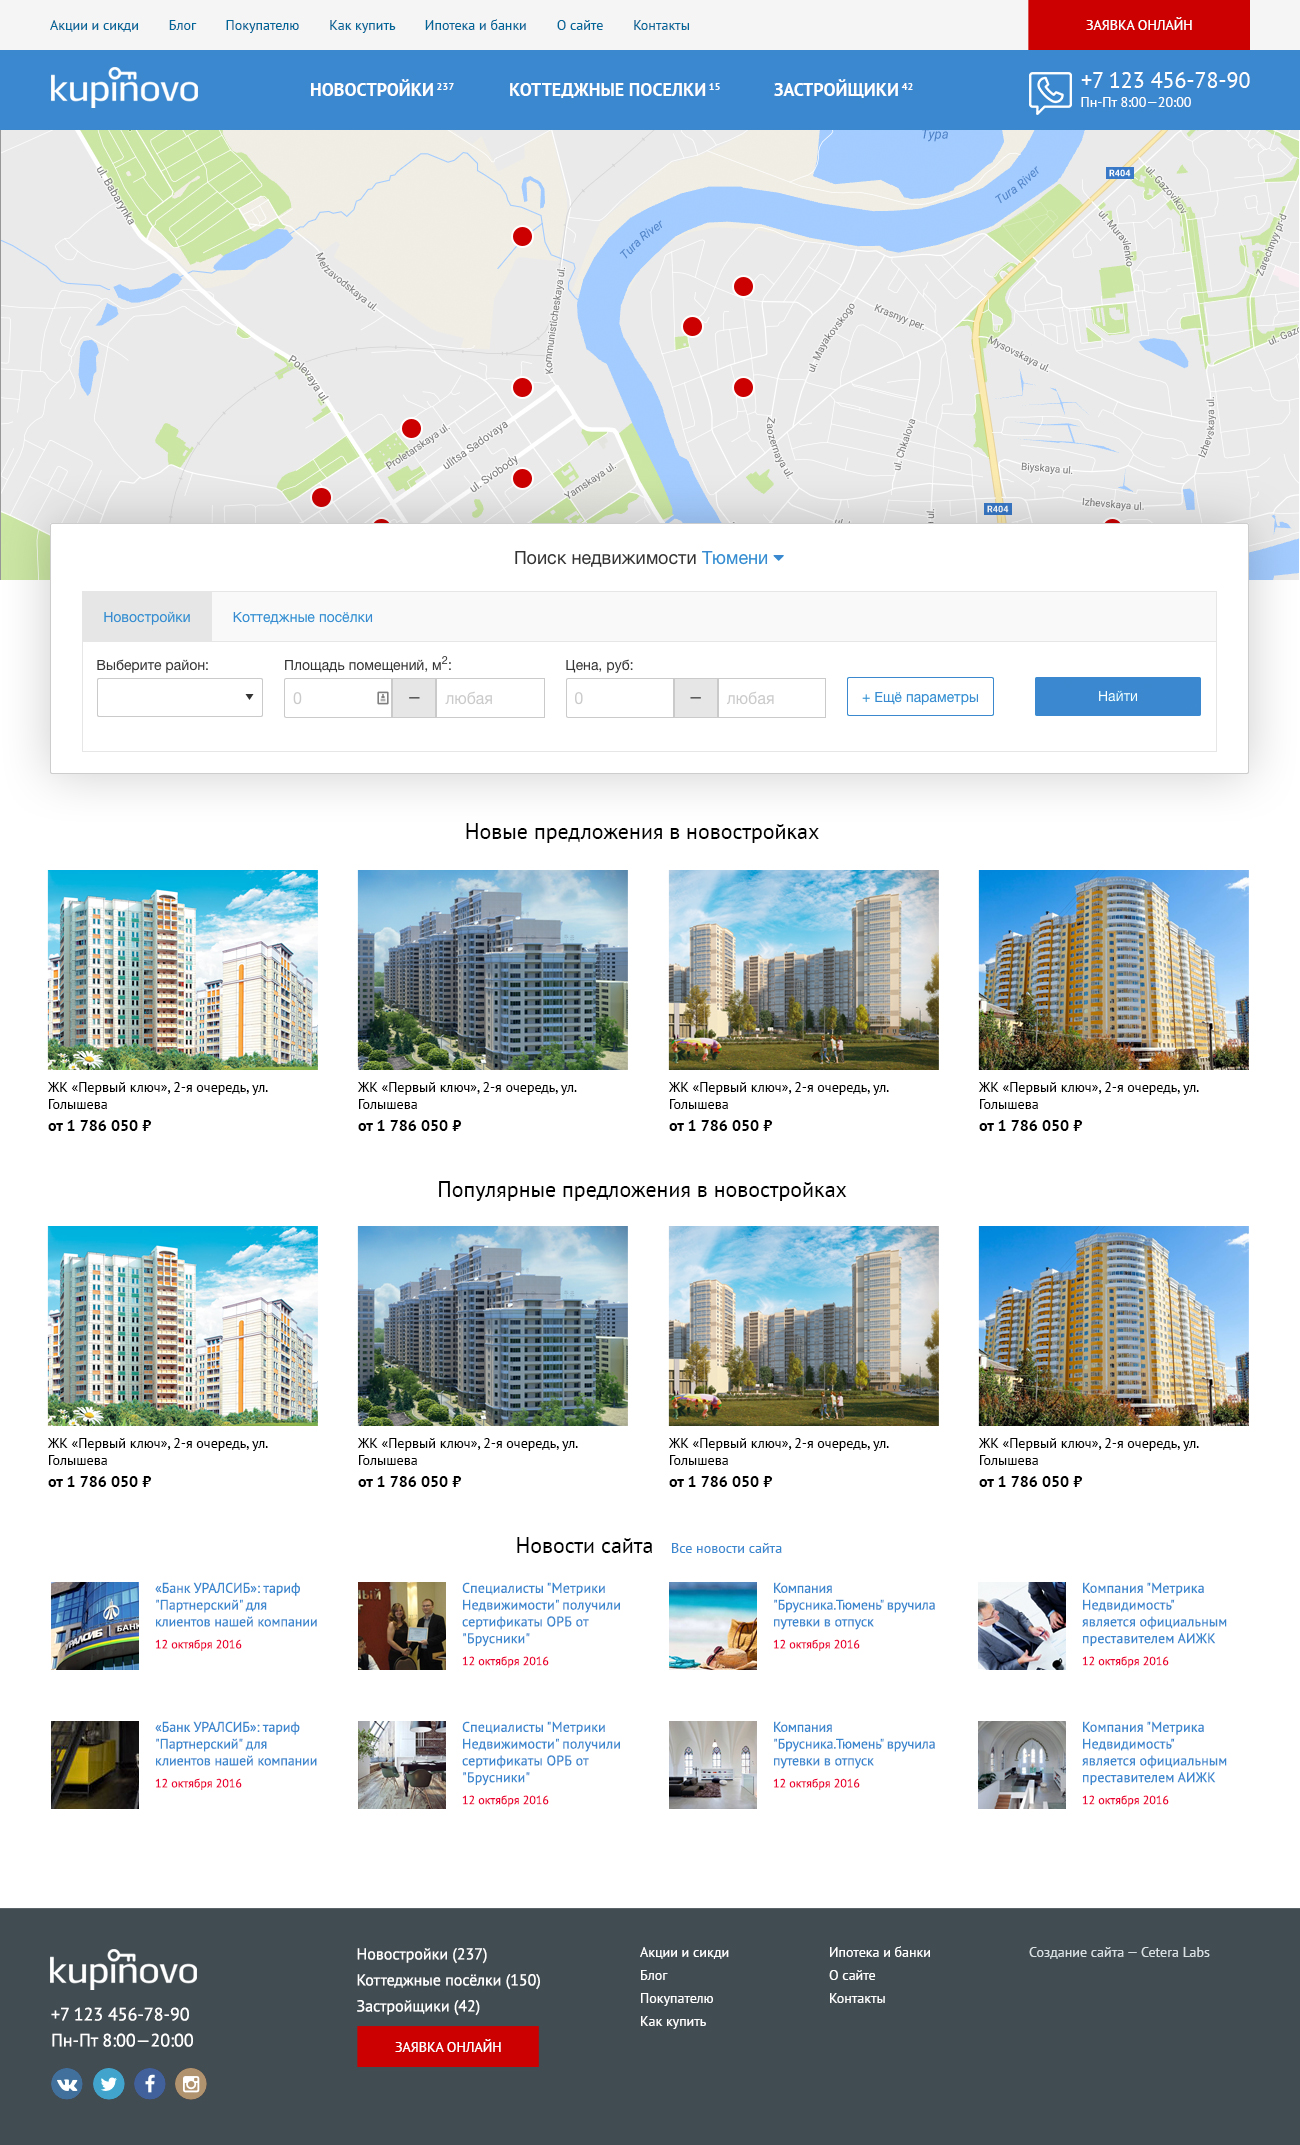This screenshot has width=1300, height=2145.
Task: Click the minimum price input field
Action: [619, 698]
